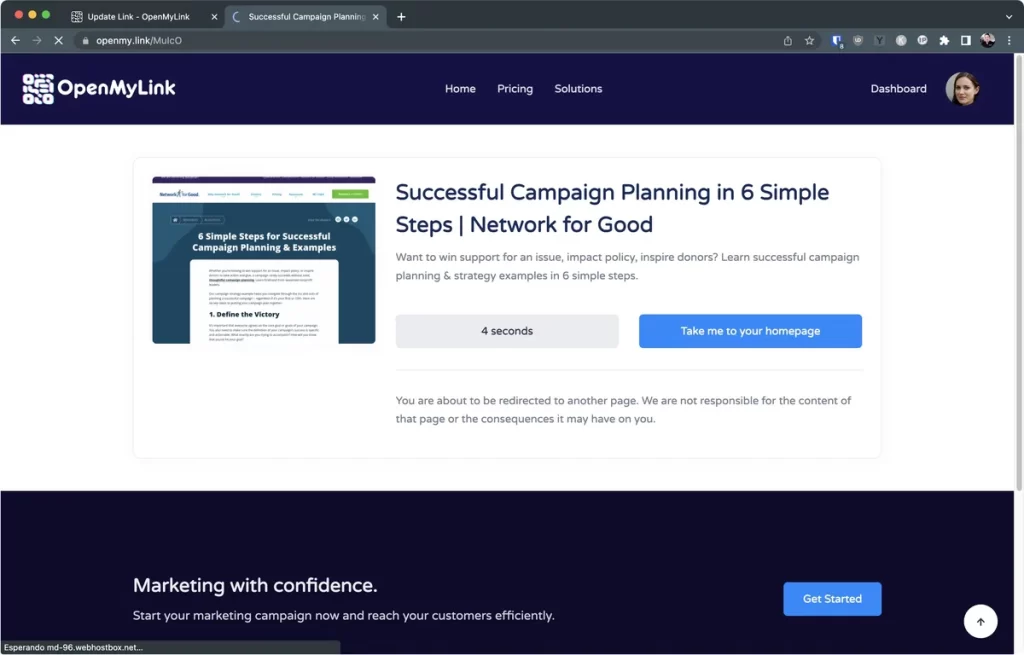The image size is (1024, 655).
Task: Click the user profile avatar in the site header
Action: click(x=963, y=89)
